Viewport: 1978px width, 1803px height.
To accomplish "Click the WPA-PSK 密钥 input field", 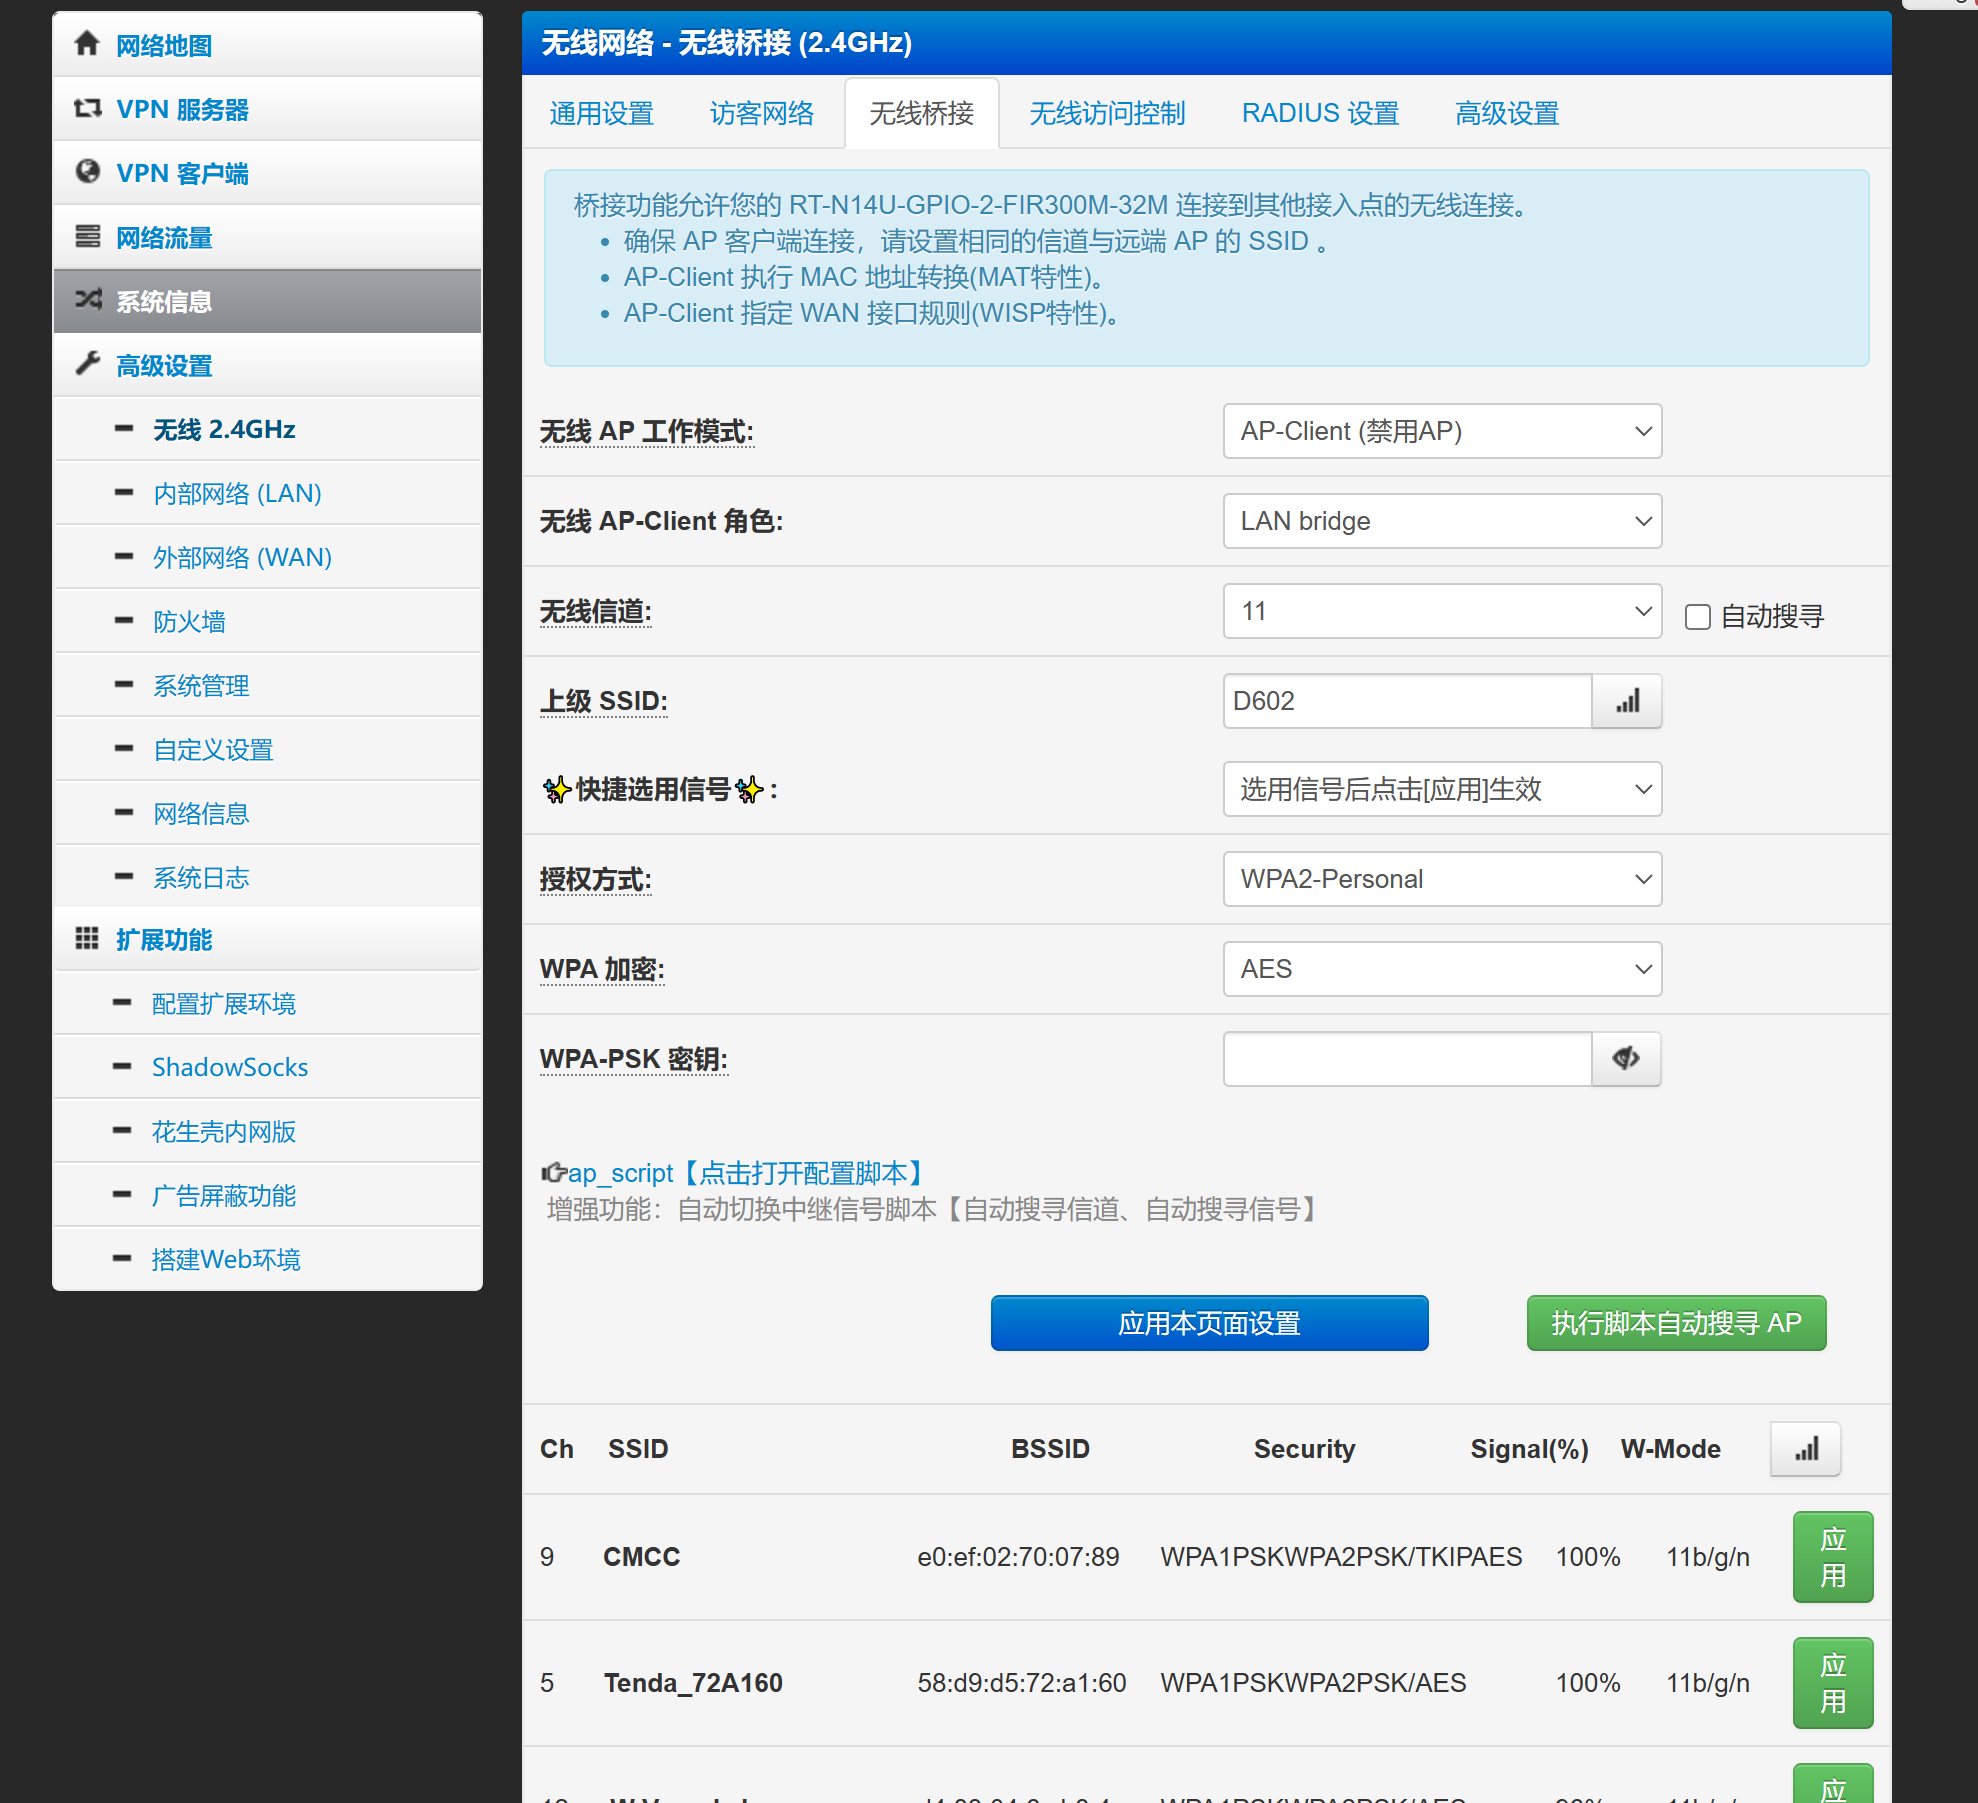I will [1406, 1059].
